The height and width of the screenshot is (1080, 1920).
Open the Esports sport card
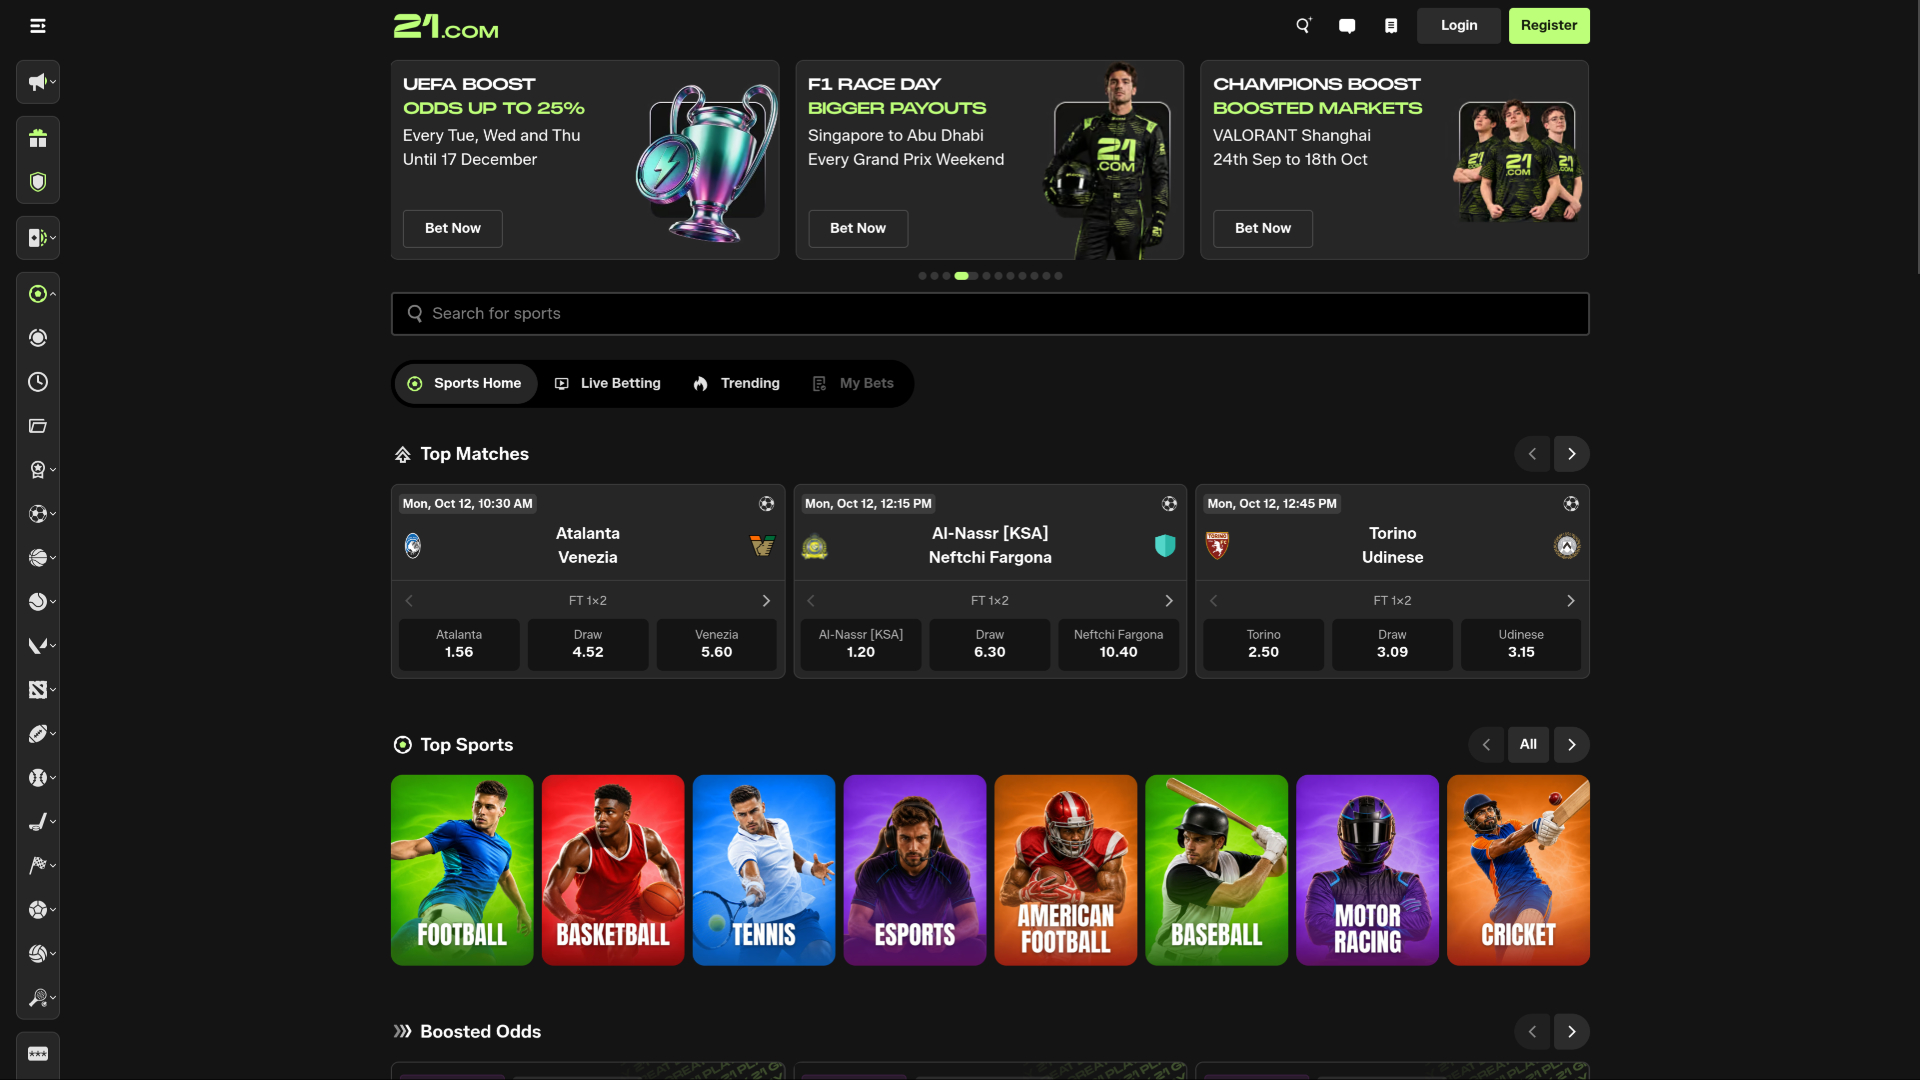(x=915, y=870)
